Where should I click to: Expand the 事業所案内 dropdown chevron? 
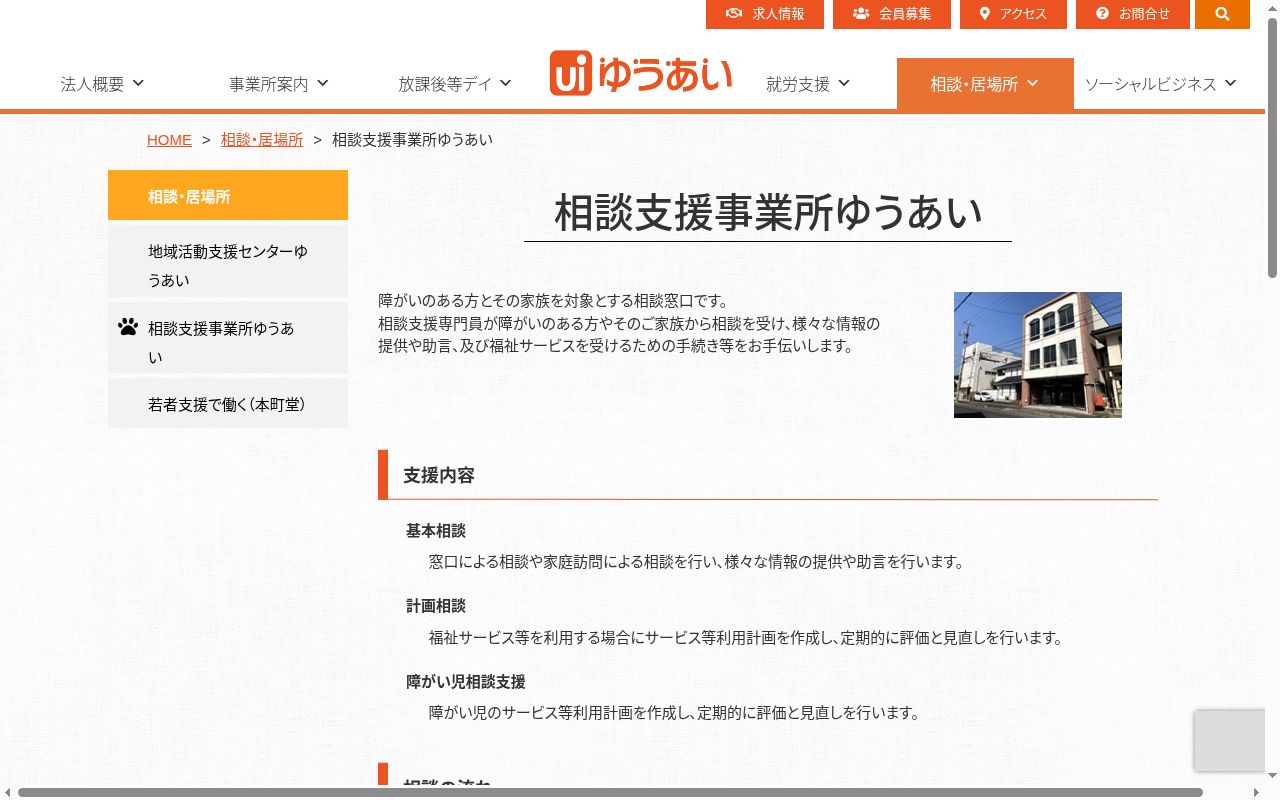[322, 83]
